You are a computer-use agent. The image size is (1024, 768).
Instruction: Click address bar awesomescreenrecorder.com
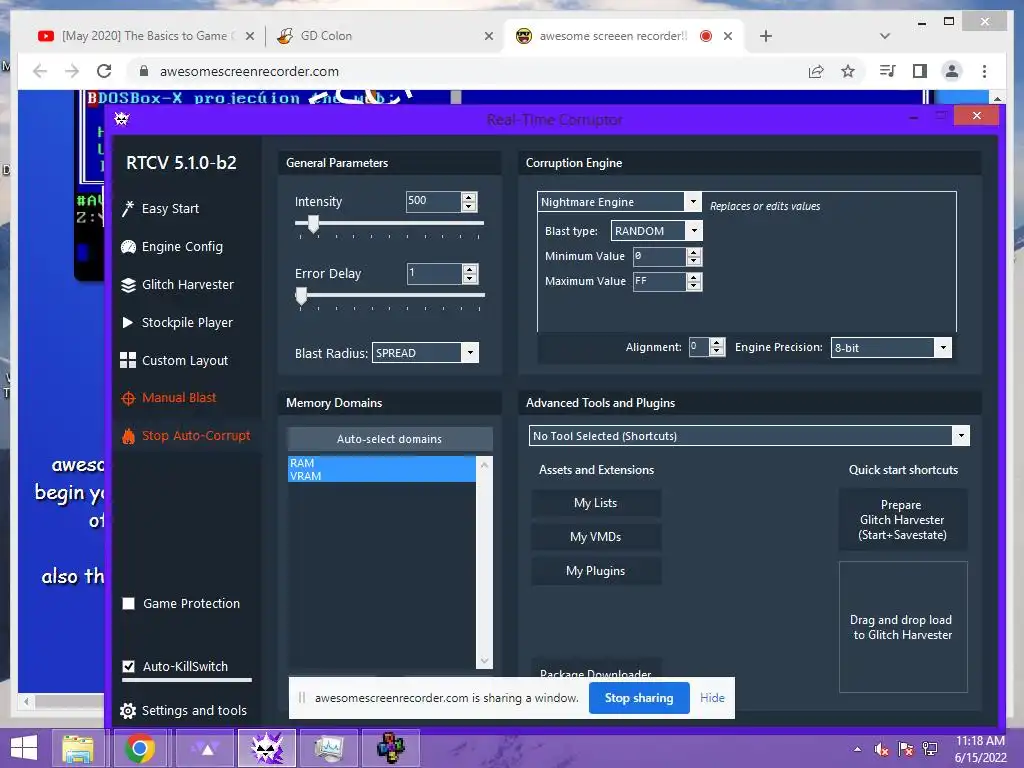249,71
